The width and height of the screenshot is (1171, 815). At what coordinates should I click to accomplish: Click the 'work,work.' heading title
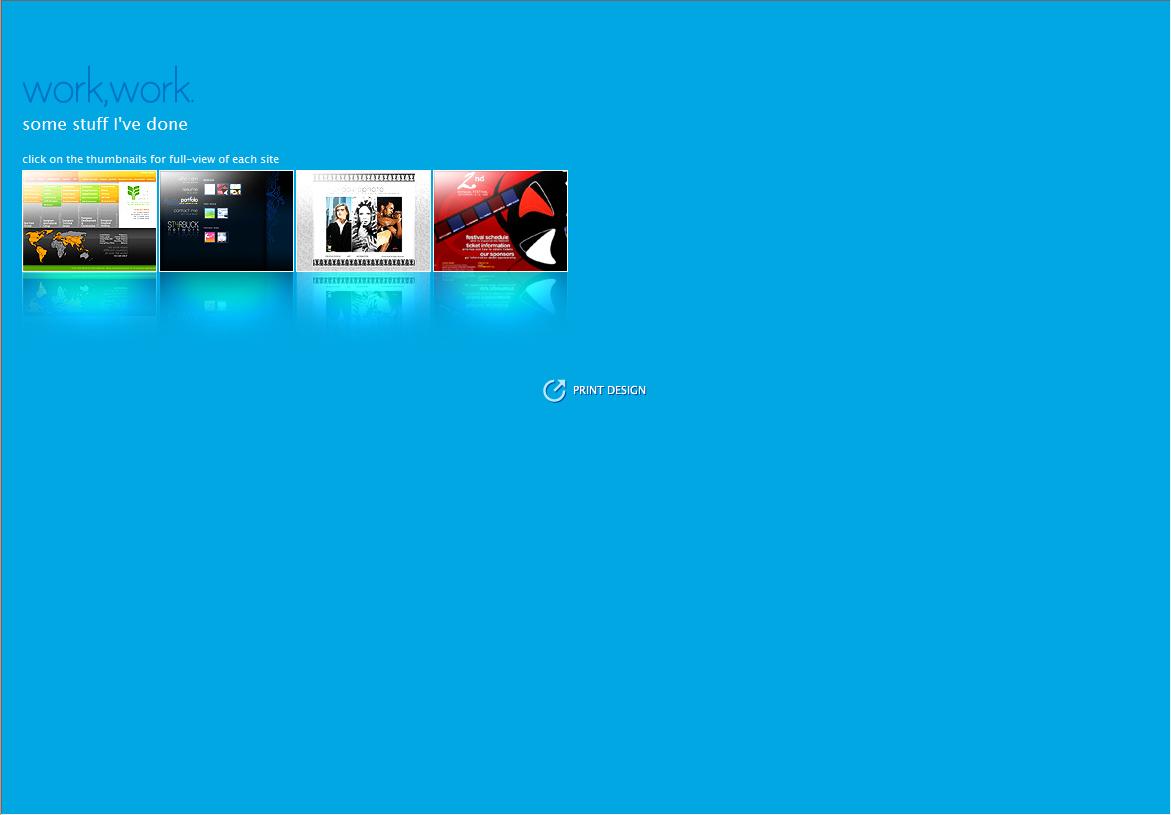[108, 86]
